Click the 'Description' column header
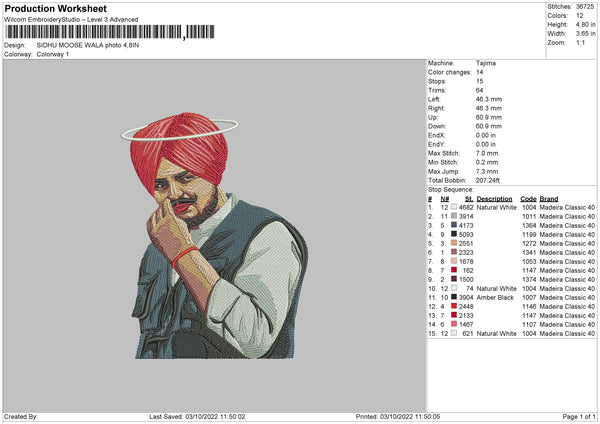This screenshot has width=600, height=424. coord(494,199)
